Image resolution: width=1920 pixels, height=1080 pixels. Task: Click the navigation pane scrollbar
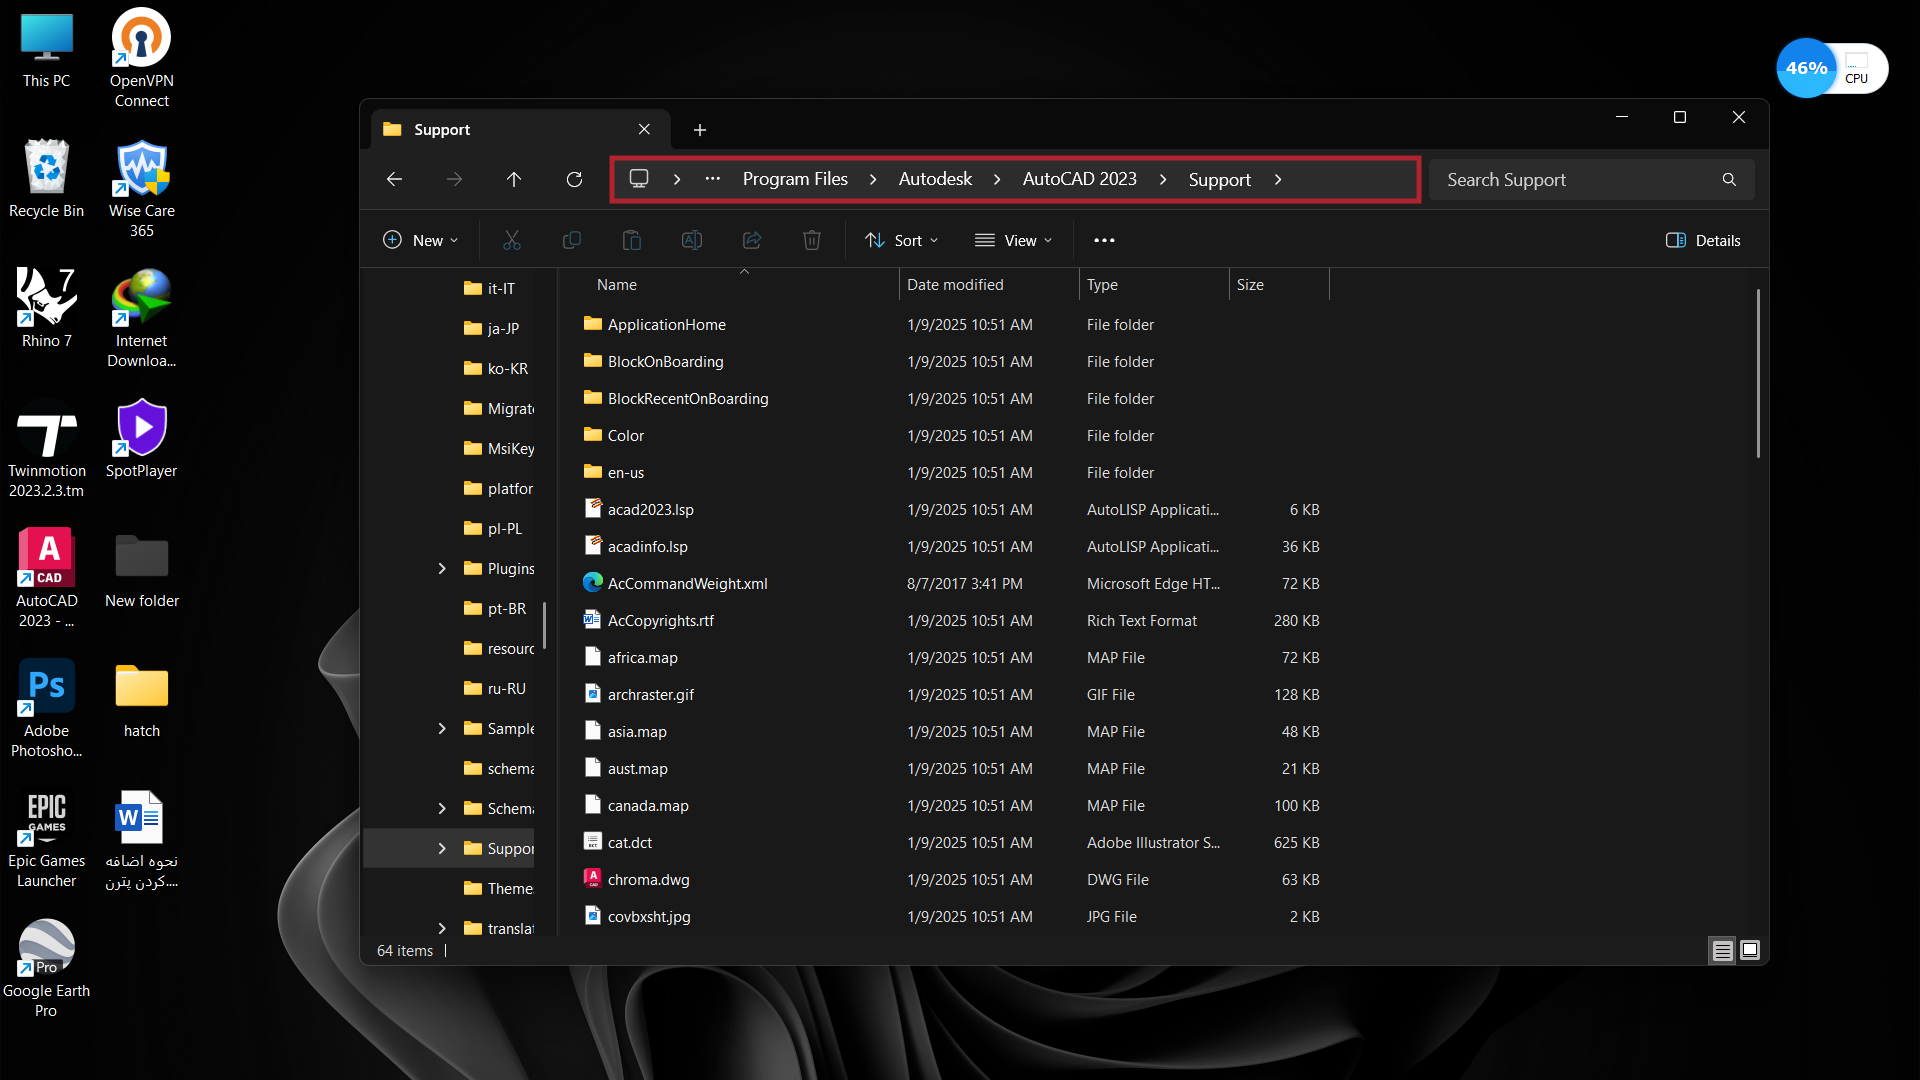point(545,625)
